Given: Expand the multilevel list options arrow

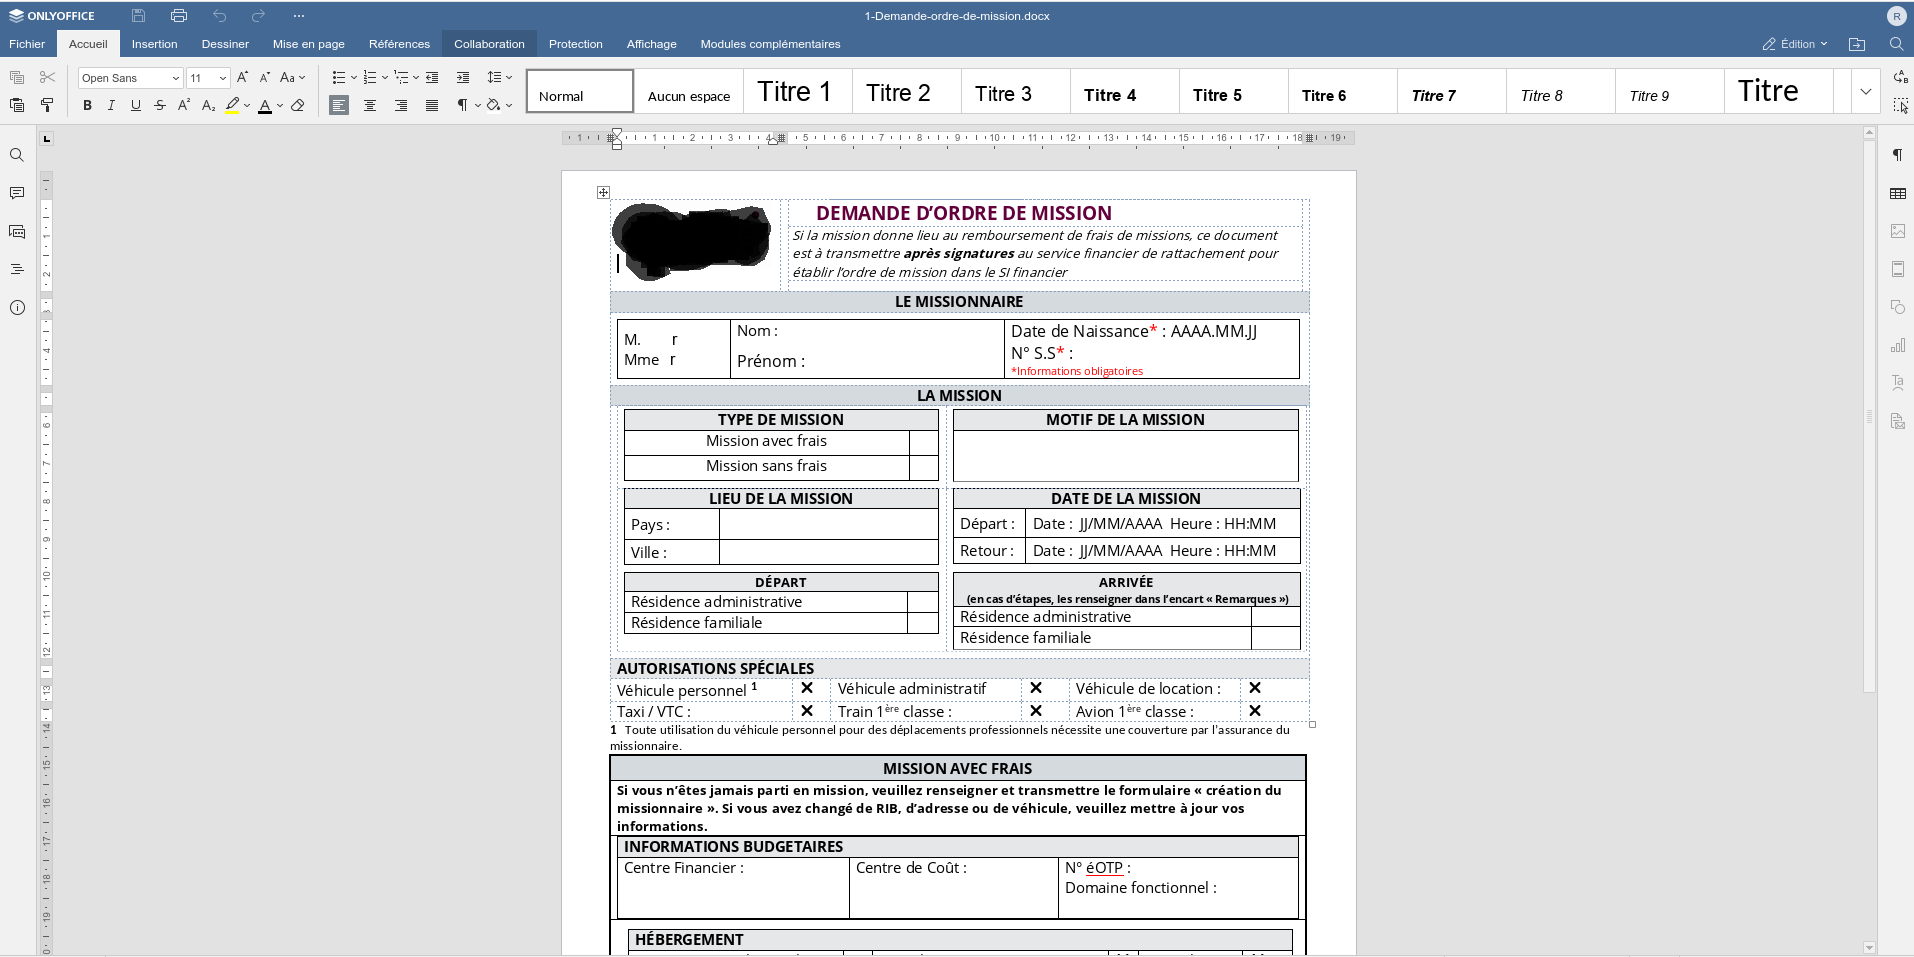Looking at the screenshot, I should [x=416, y=77].
